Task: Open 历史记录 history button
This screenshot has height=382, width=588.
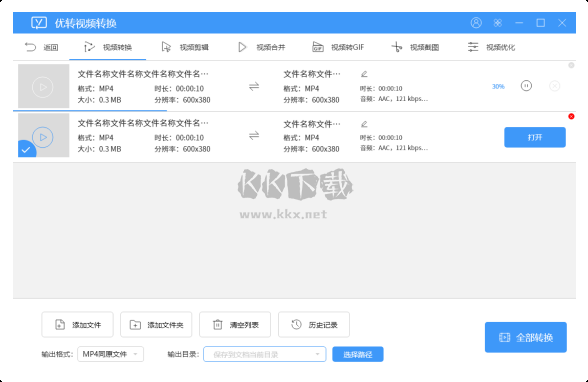Action: tap(314, 325)
